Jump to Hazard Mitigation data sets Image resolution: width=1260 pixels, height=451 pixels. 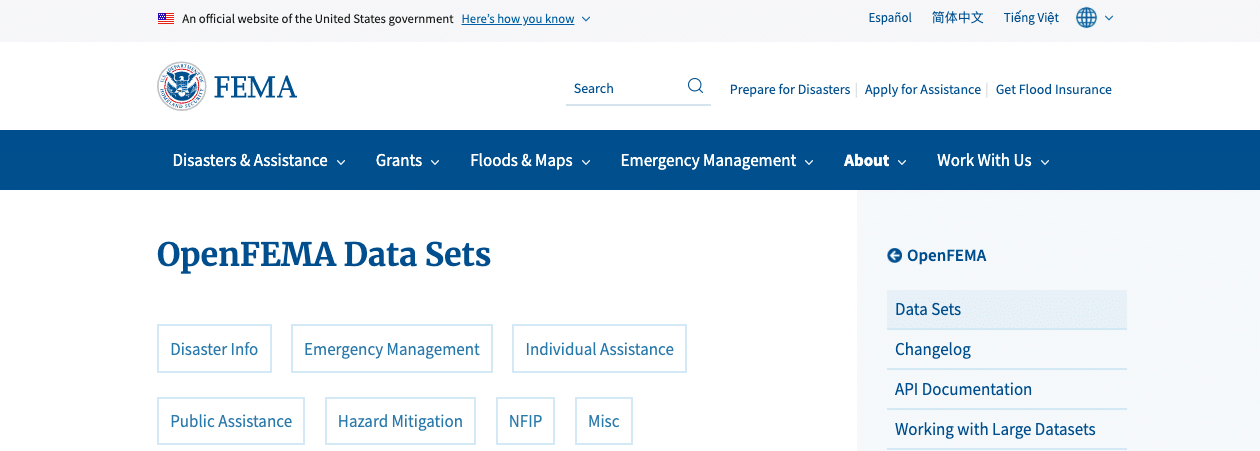click(x=400, y=421)
